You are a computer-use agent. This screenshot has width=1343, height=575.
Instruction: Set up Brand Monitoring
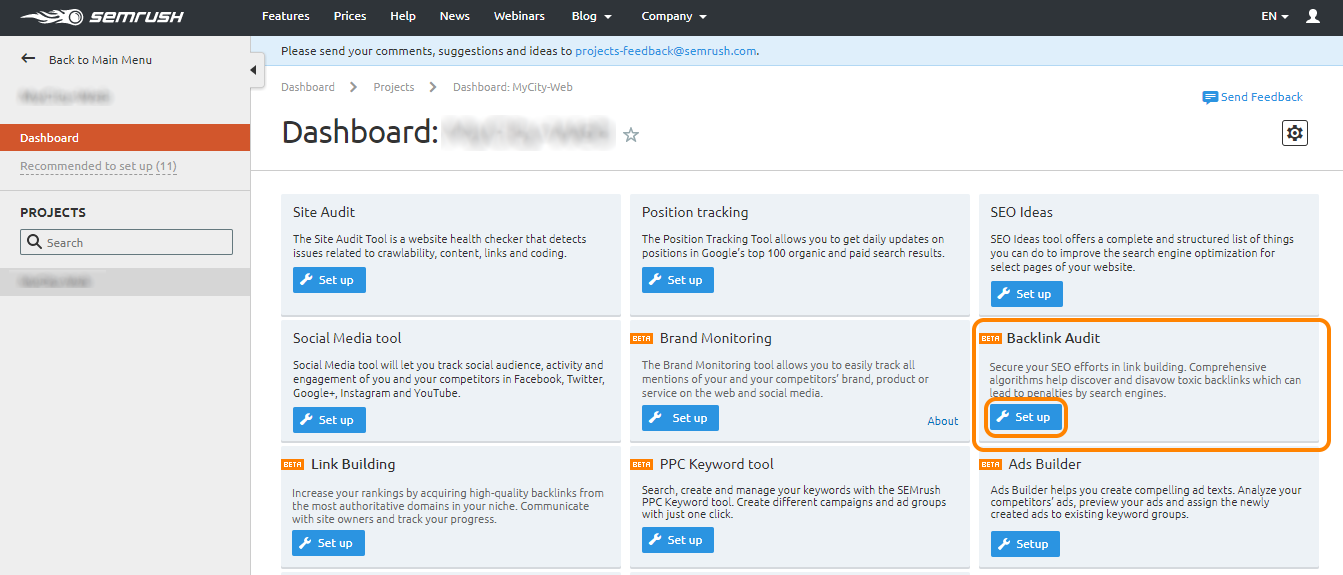coord(680,418)
